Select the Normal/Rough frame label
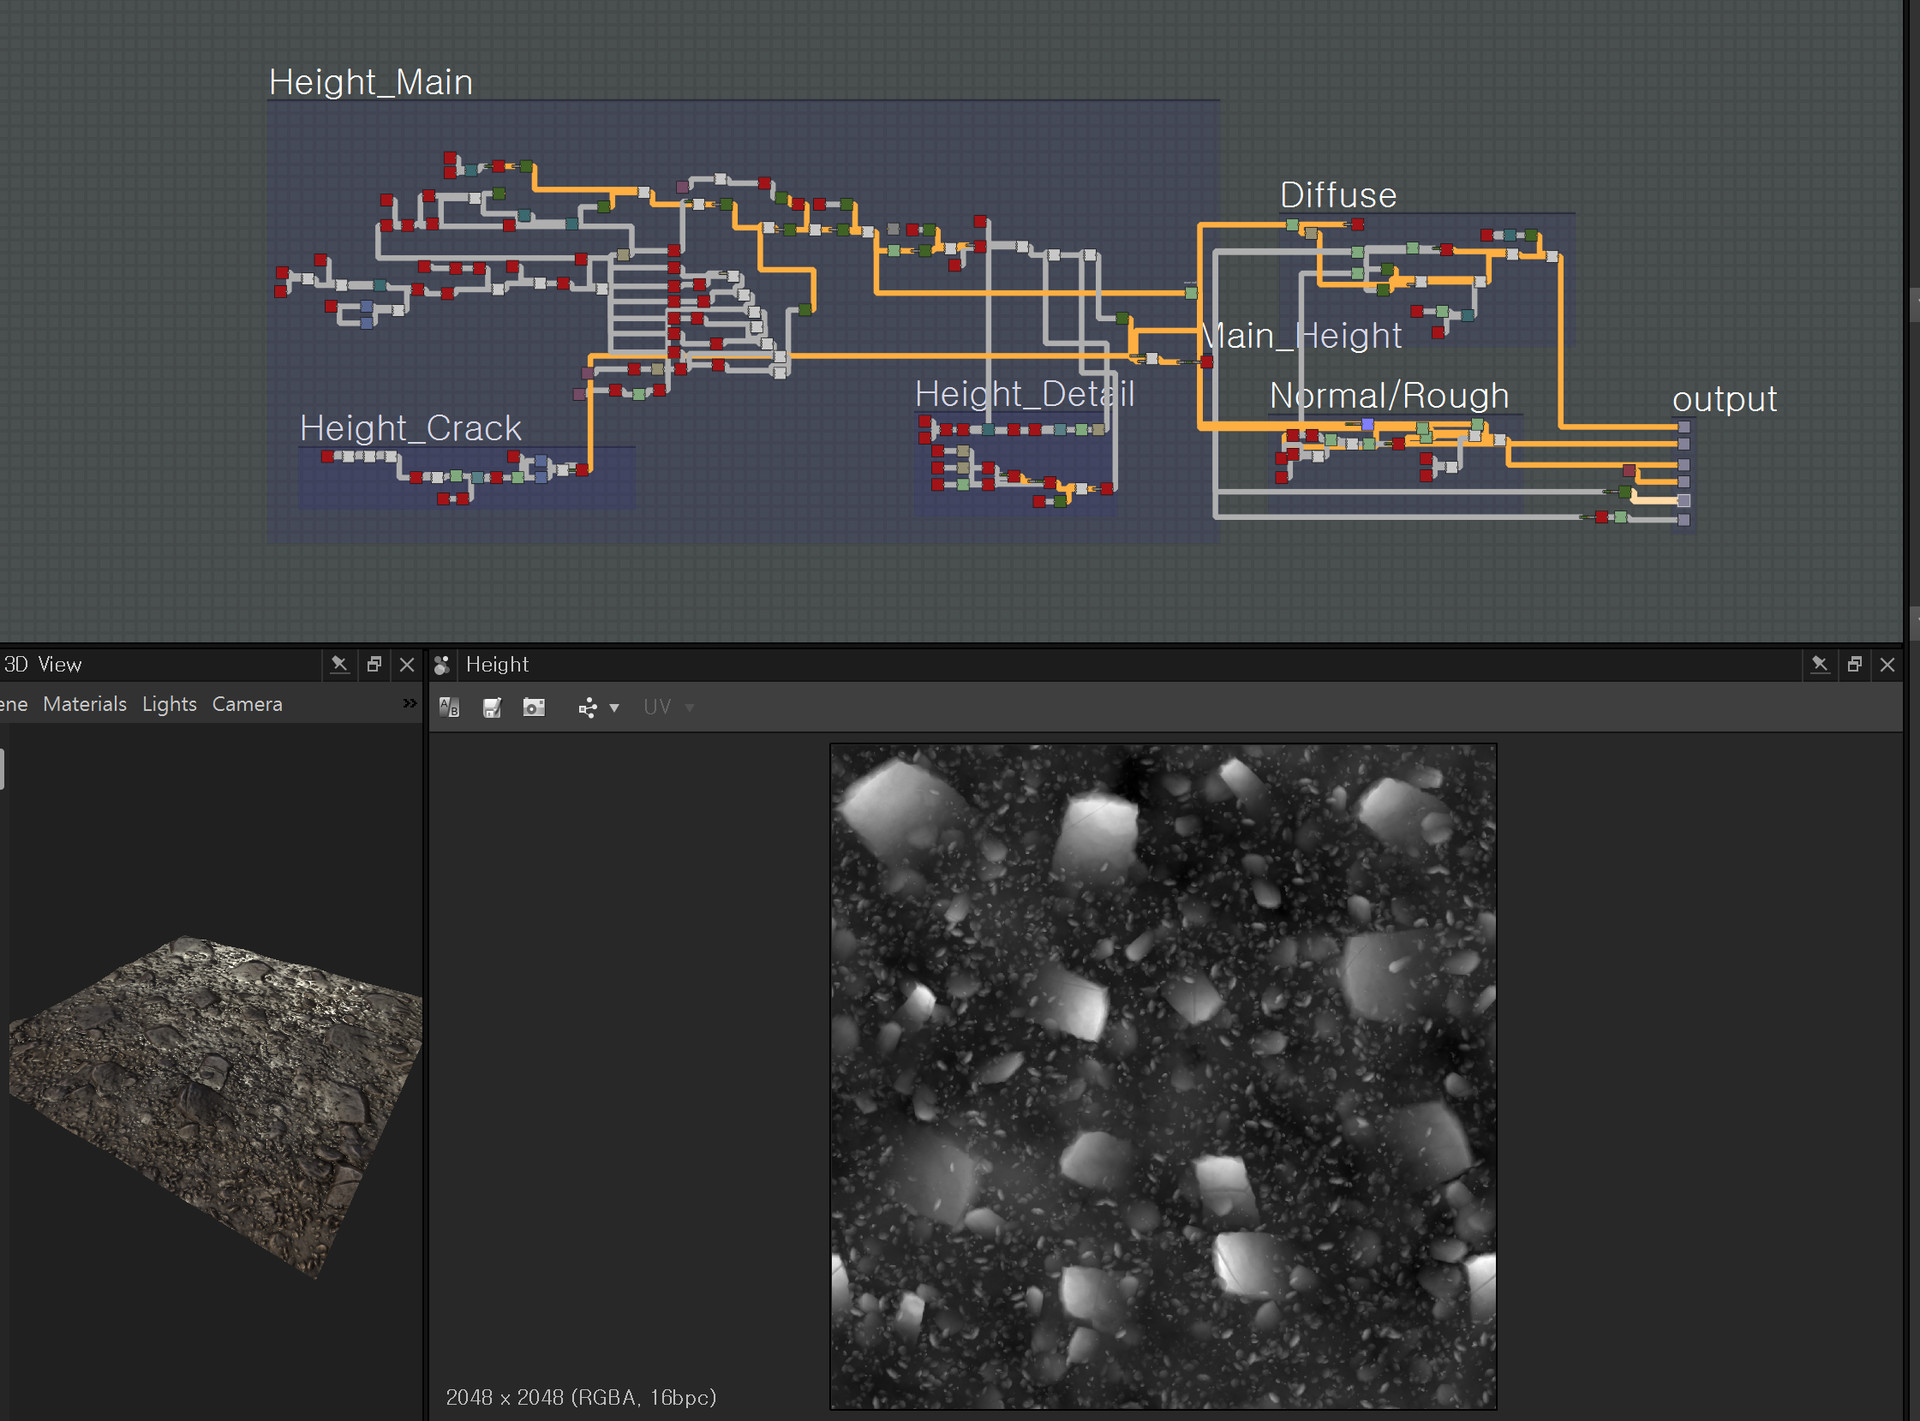Viewport: 1920px width, 1421px height. click(1389, 396)
